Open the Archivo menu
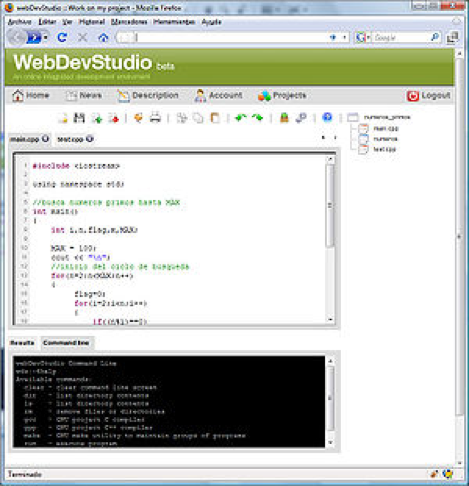 pyautogui.click(x=19, y=22)
